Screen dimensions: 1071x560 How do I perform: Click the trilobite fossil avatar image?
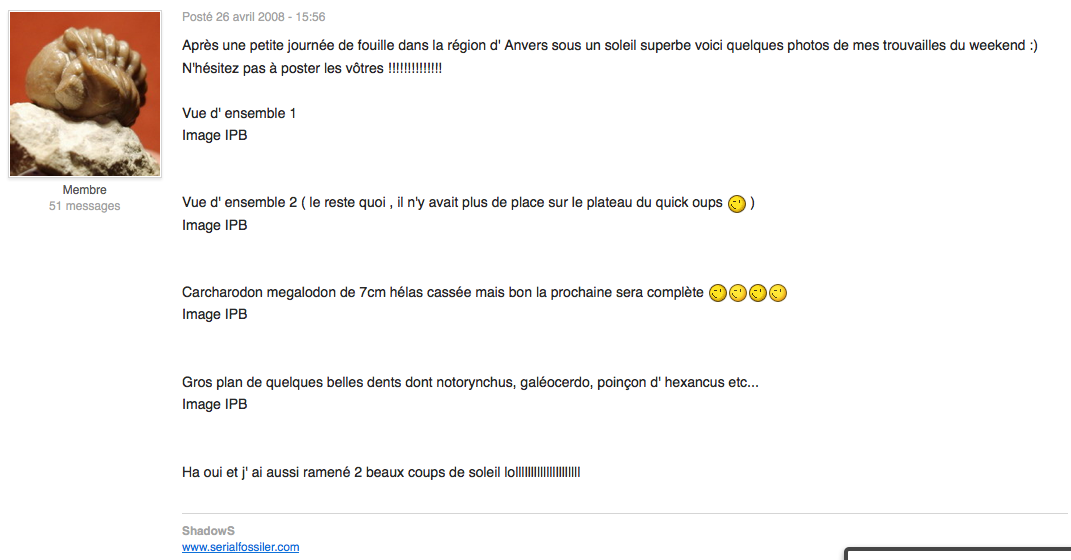[x=85, y=94]
